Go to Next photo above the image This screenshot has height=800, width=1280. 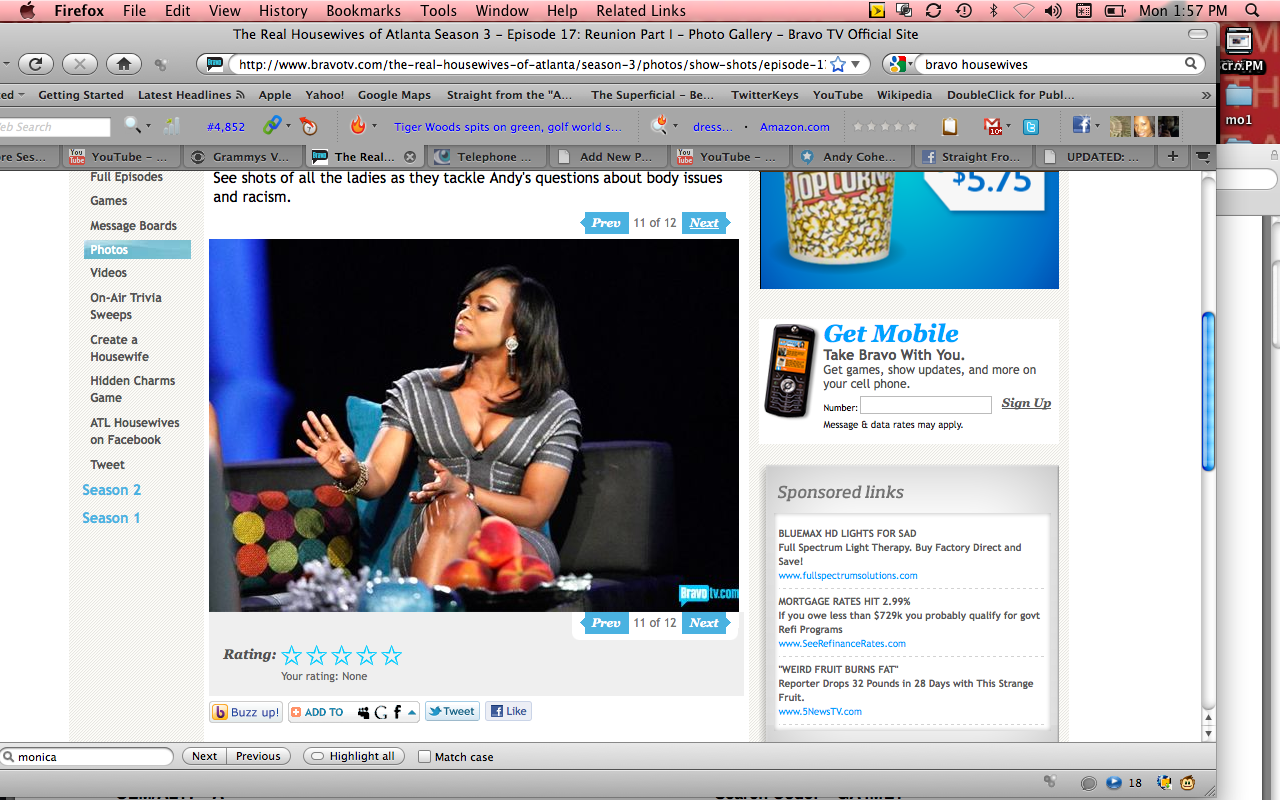pos(704,223)
